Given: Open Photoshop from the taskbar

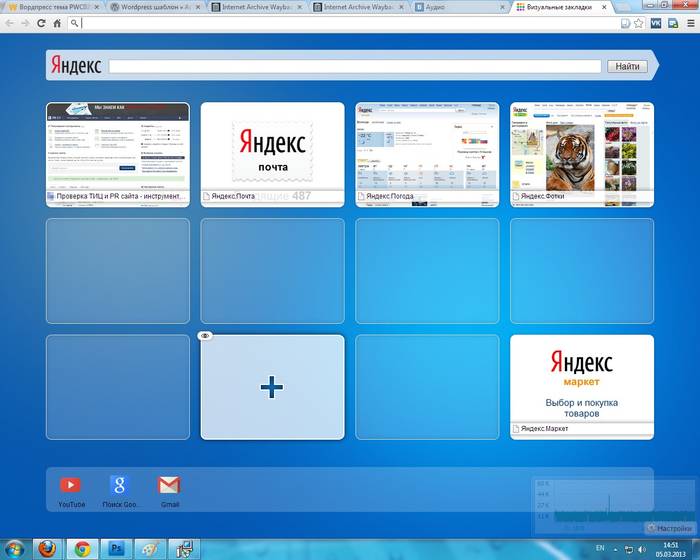Looking at the screenshot, I should [x=116, y=549].
